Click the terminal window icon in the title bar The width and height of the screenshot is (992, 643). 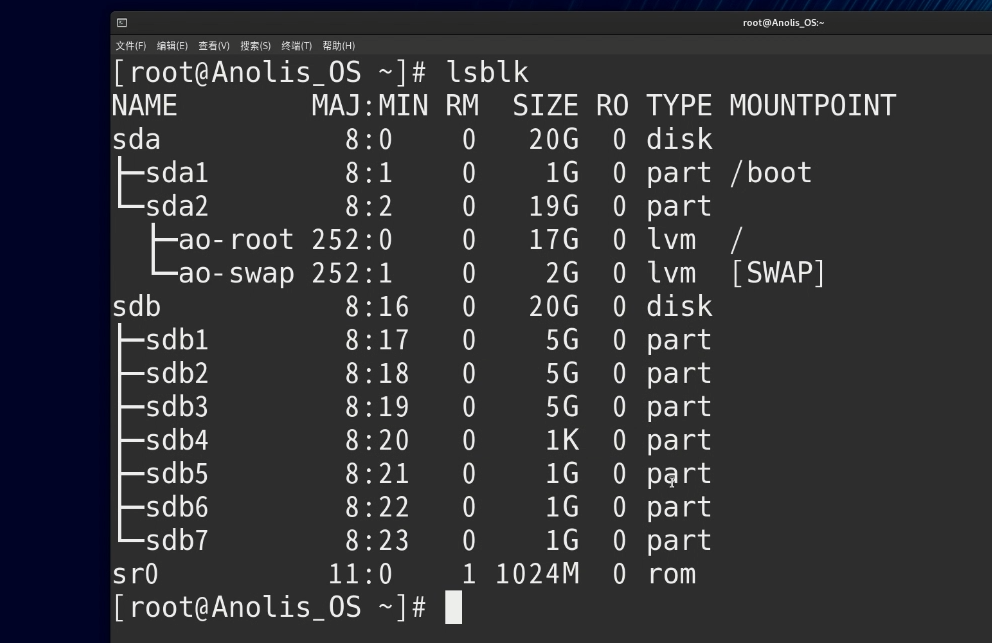click(124, 21)
